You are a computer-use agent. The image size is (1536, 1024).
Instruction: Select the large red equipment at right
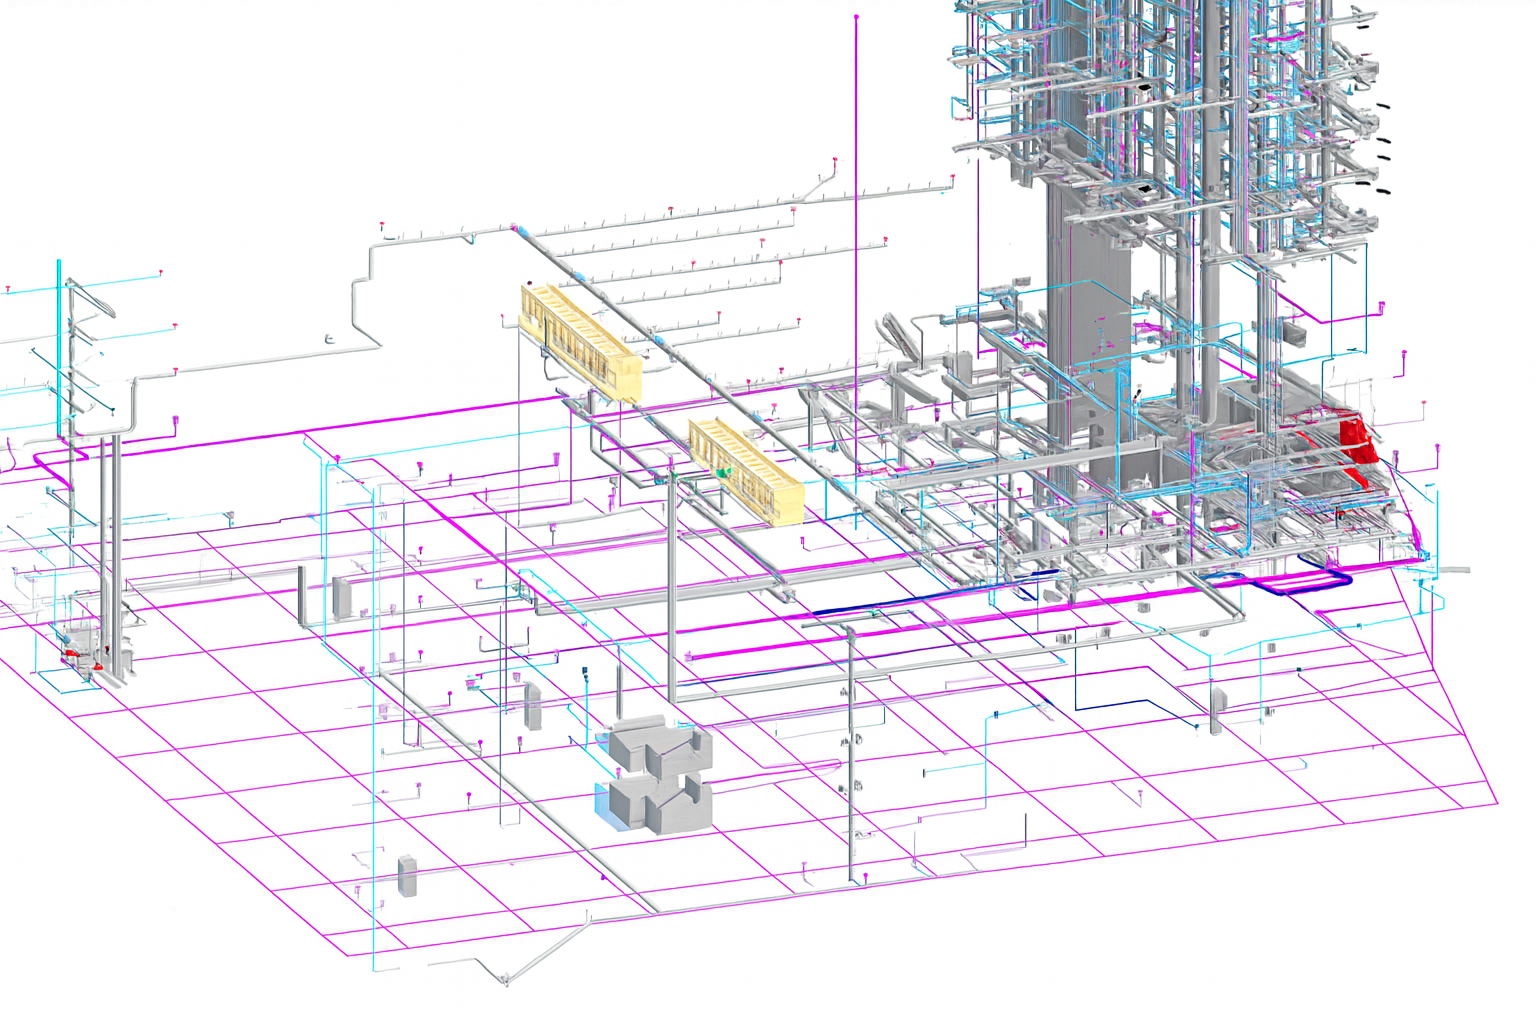click(x=1354, y=438)
